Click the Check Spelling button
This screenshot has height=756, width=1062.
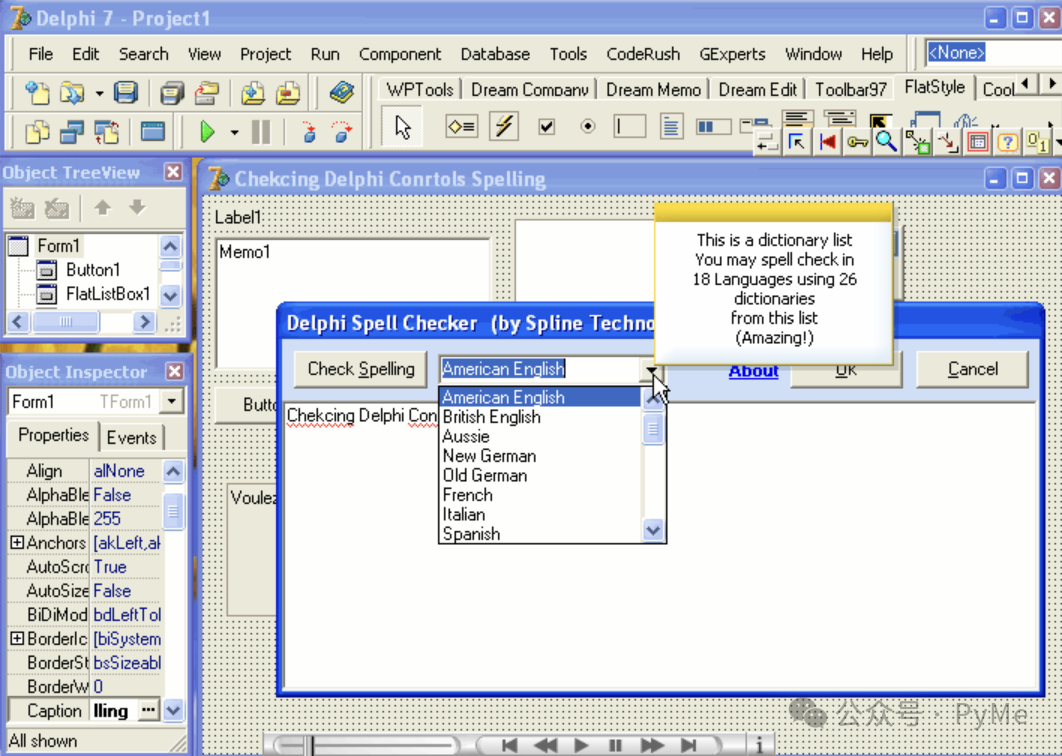(x=361, y=369)
